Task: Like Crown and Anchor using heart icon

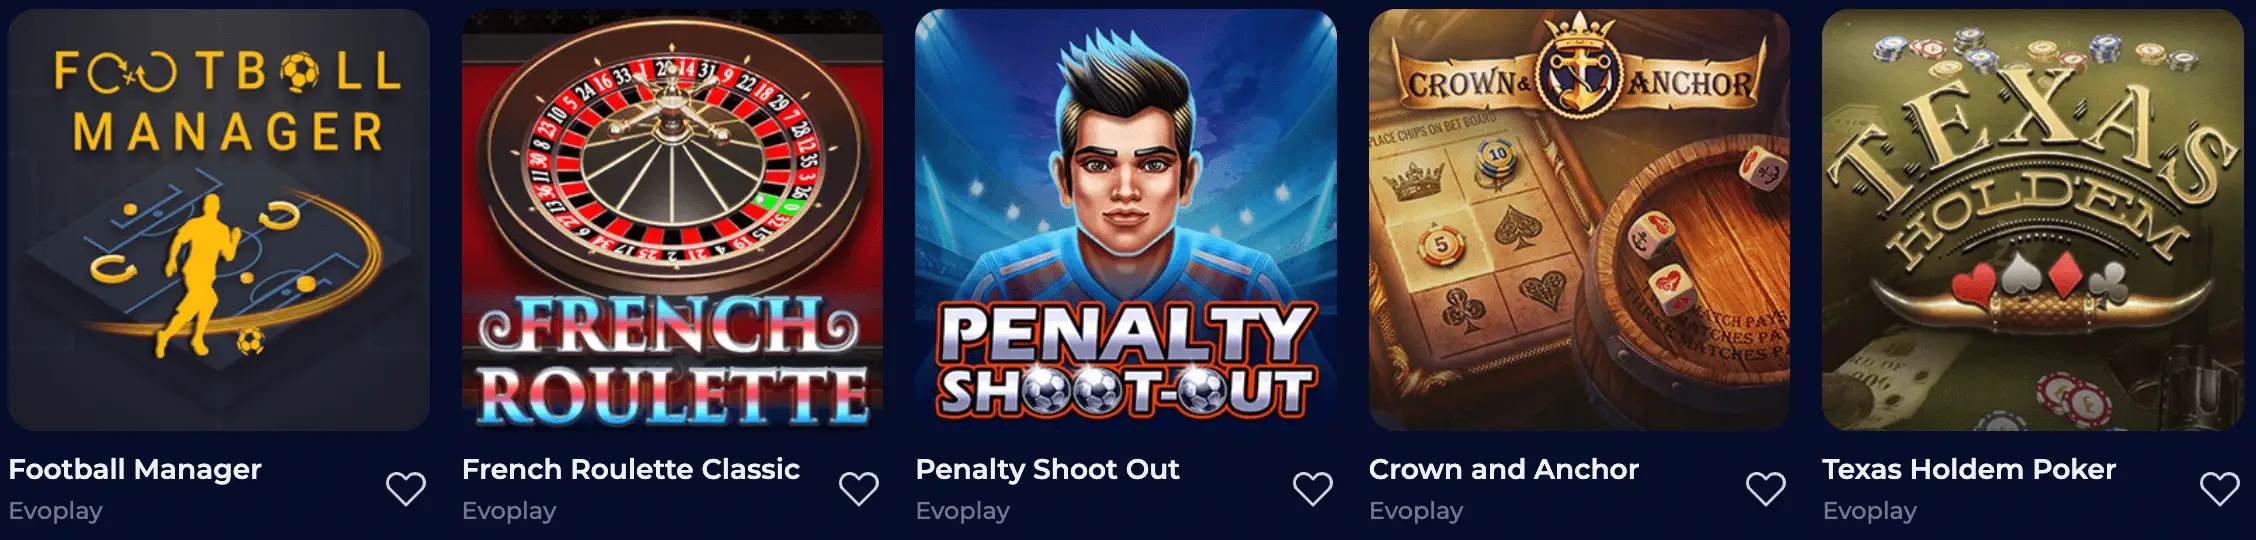Action: pyautogui.click(x=1766, y=489)
